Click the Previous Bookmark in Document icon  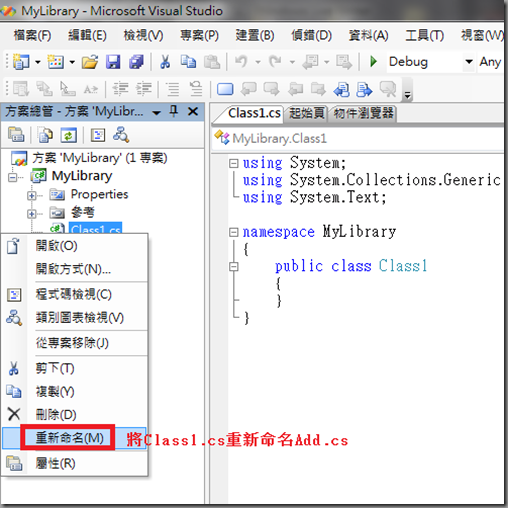click(342, 89)
